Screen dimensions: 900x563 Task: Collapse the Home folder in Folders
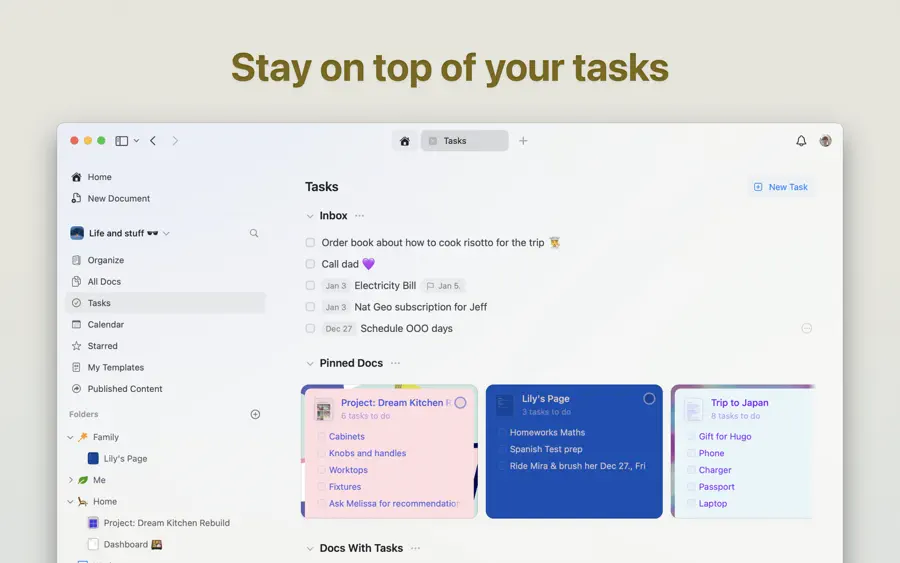click(x=70, y=502)
